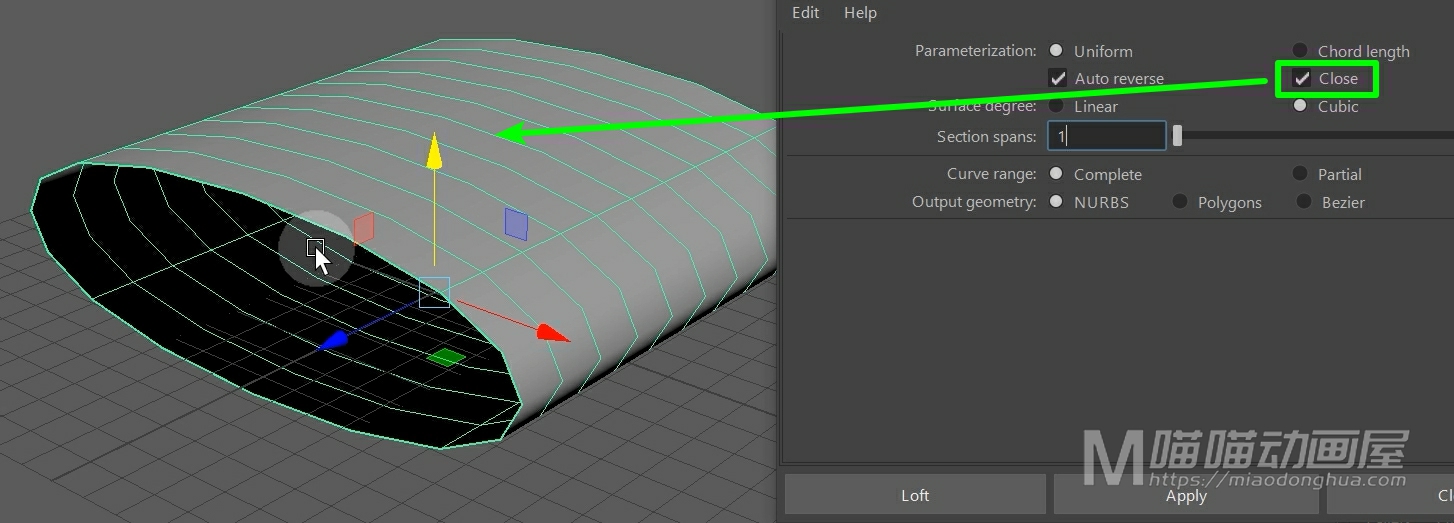Viewport: 1454px width, 523px height.
Task: Toggle the Auto reverse checkbox
Action: pyautogui.click(x=1057, y=78)
